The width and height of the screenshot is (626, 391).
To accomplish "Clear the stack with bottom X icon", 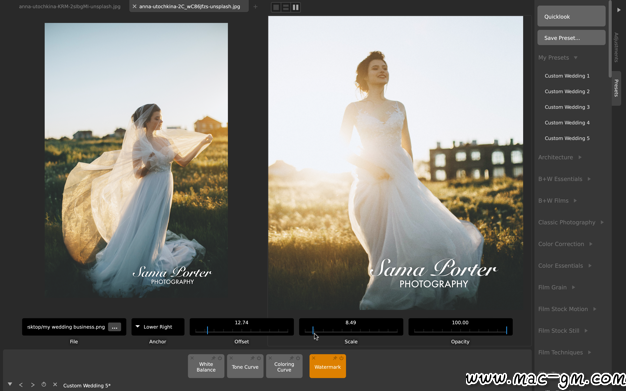I will click(55, 385).
